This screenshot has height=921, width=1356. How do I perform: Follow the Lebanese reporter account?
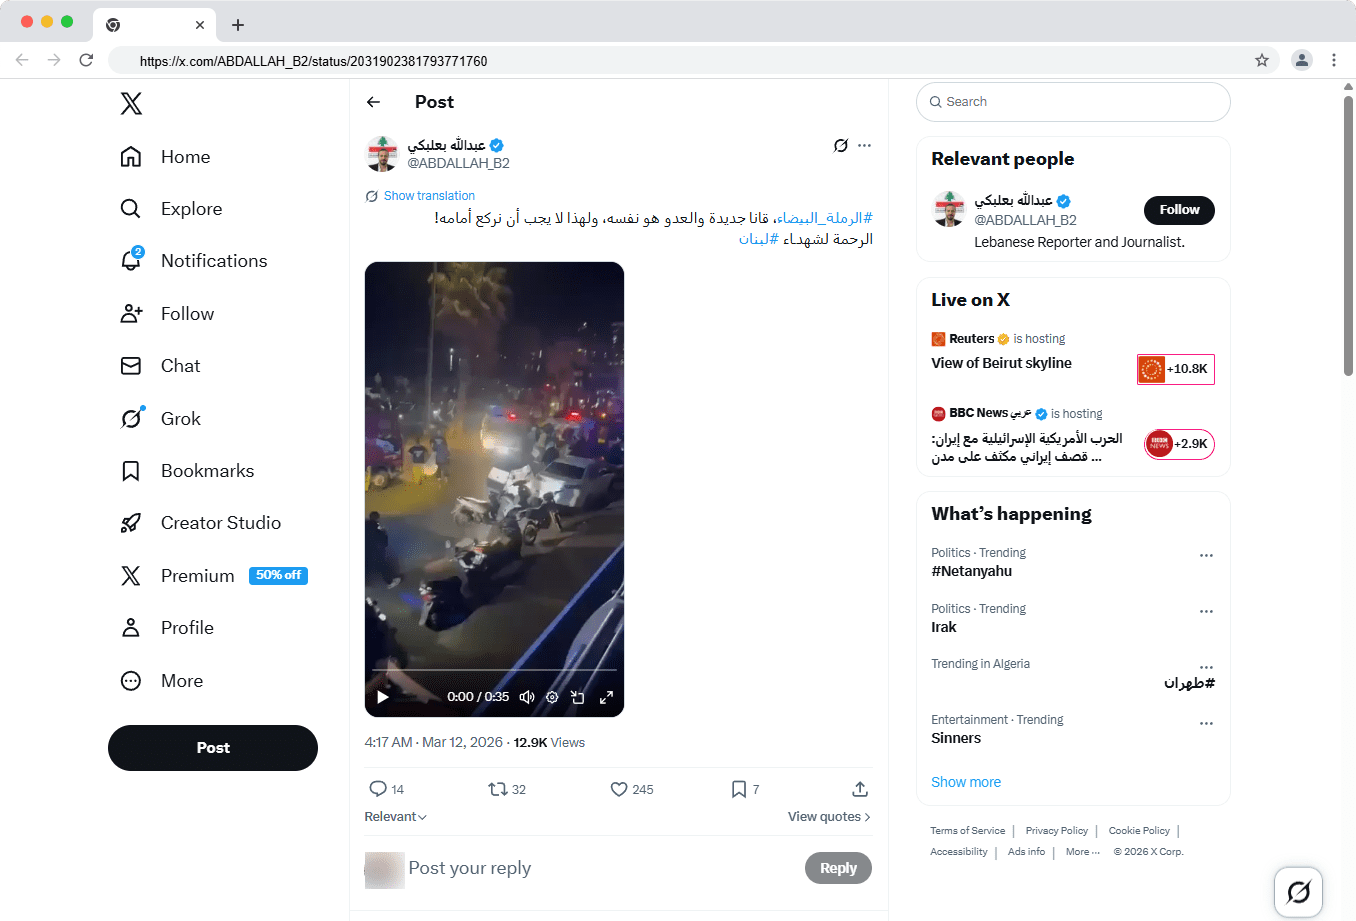tap(1178, 210)
